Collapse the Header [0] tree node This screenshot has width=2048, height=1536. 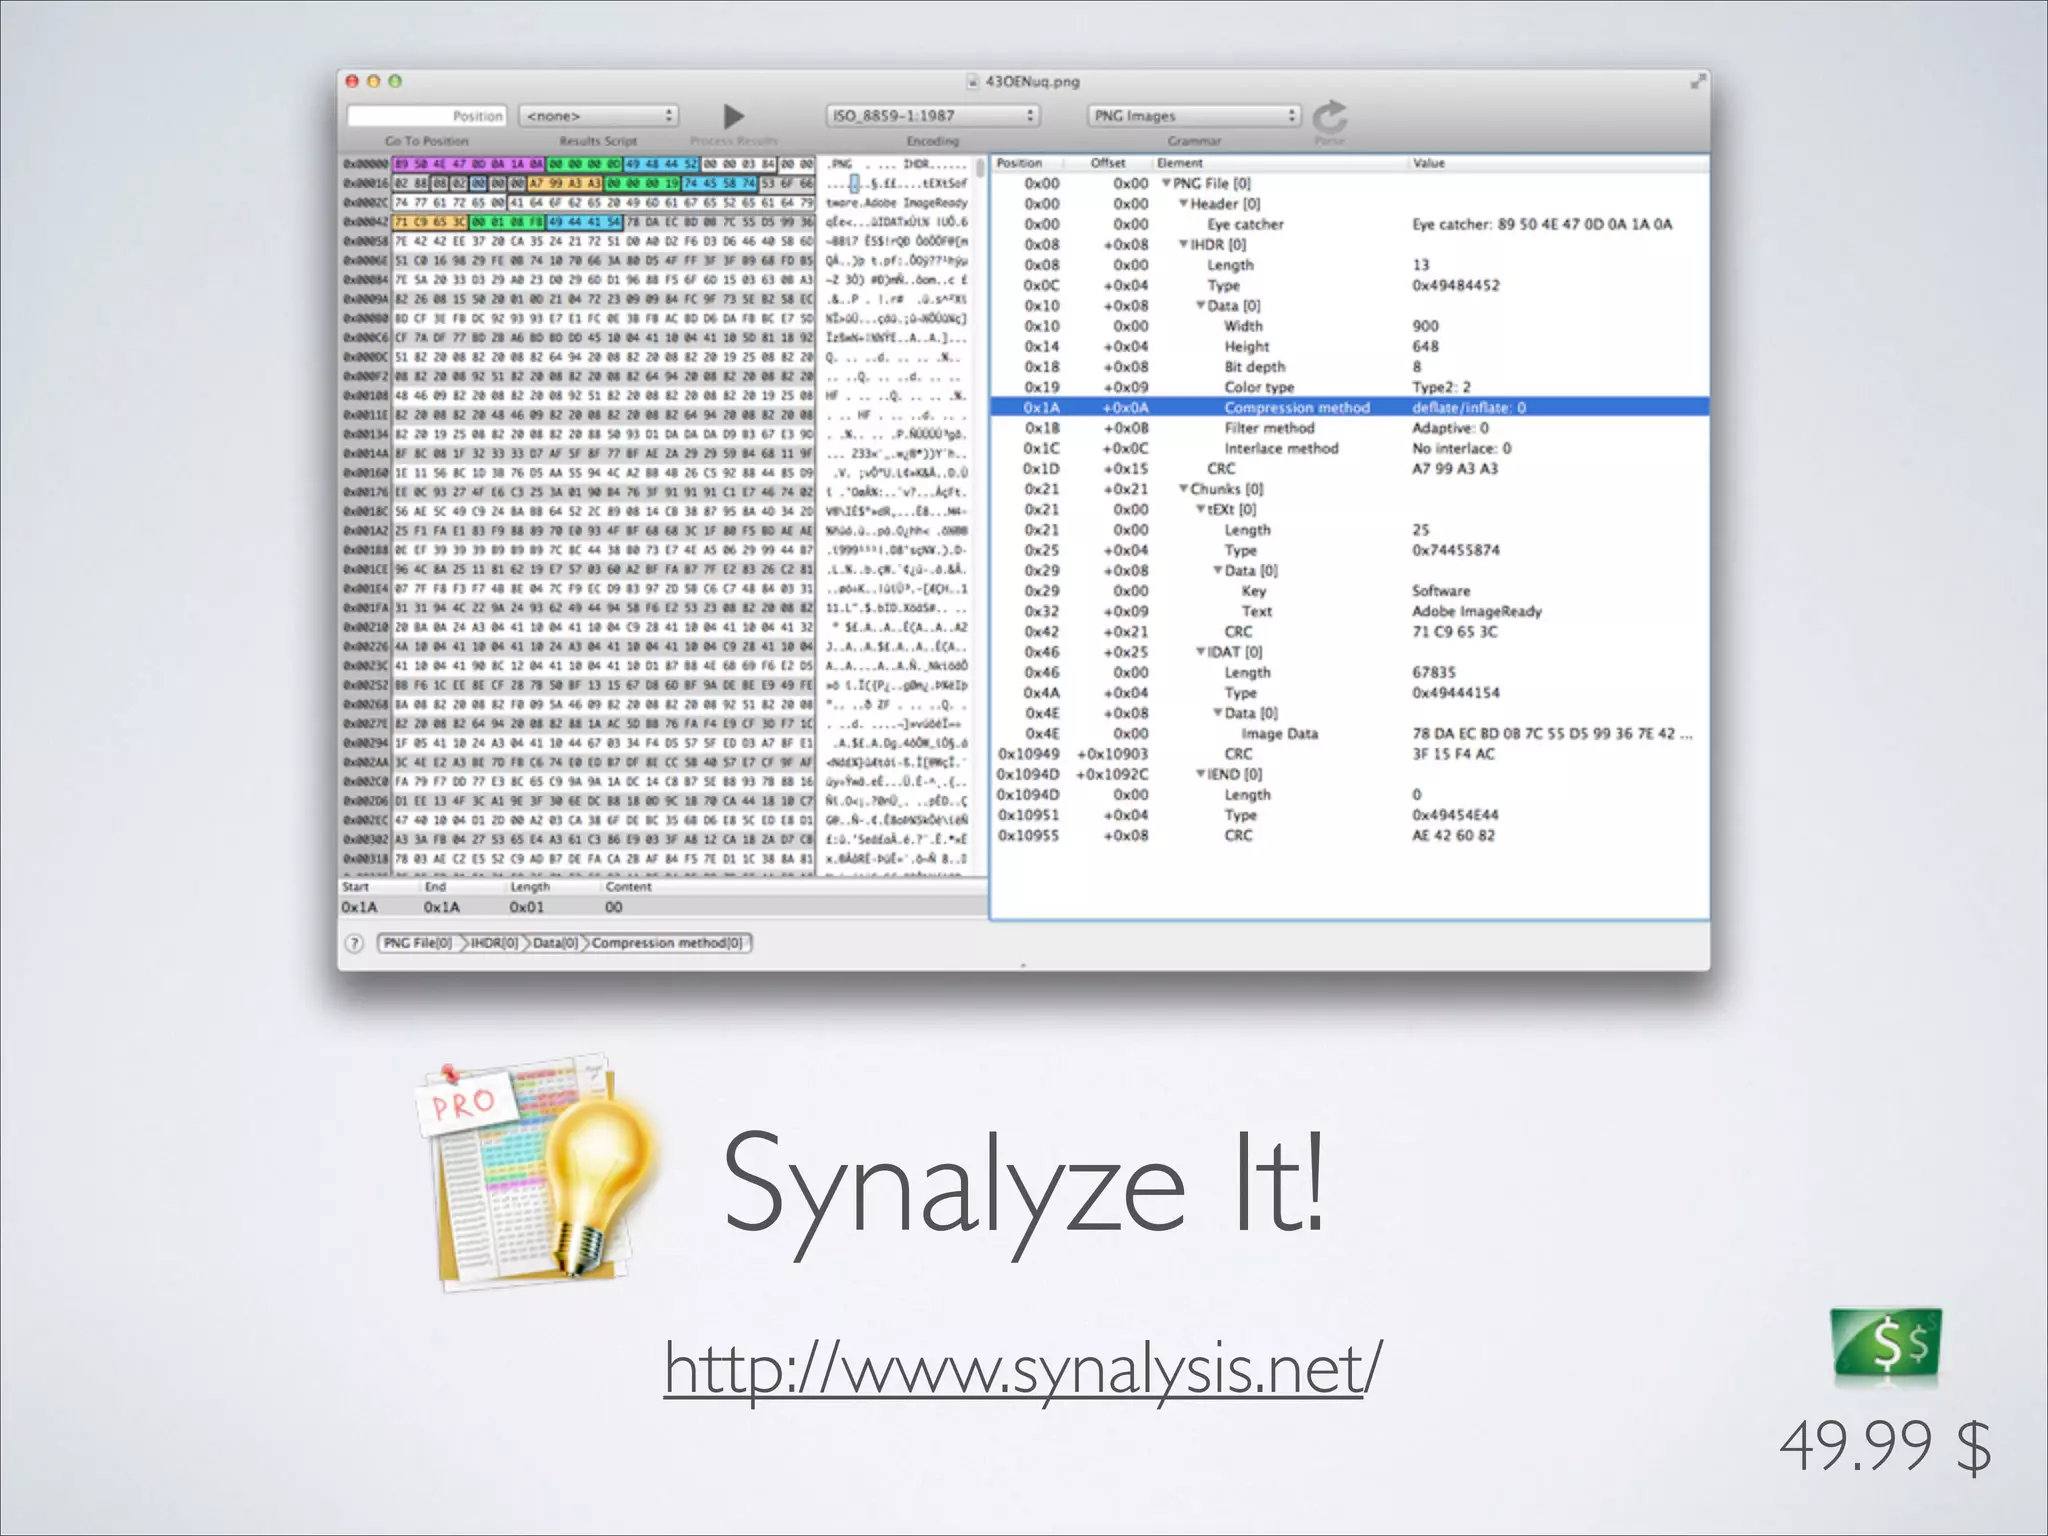[x=1183, y=204]
